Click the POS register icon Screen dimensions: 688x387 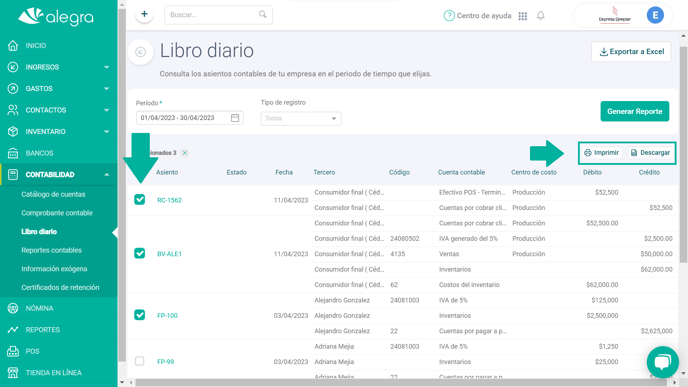(x=13, y=351)
